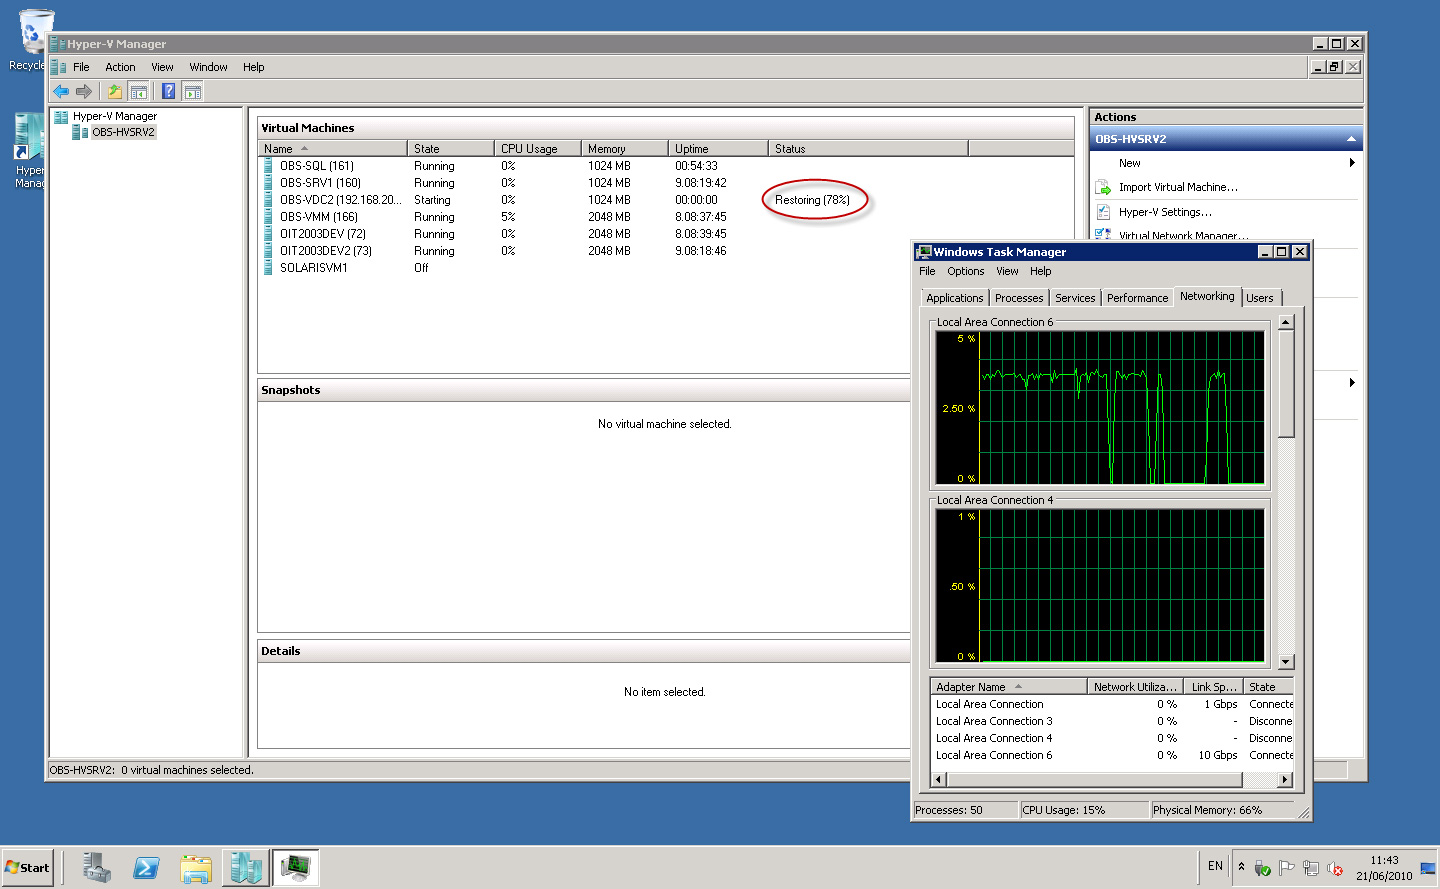This screenshot has height=889, width=1440.
Task: Expand the New submenu arrow in Actions
Action: click(1353, 162)
